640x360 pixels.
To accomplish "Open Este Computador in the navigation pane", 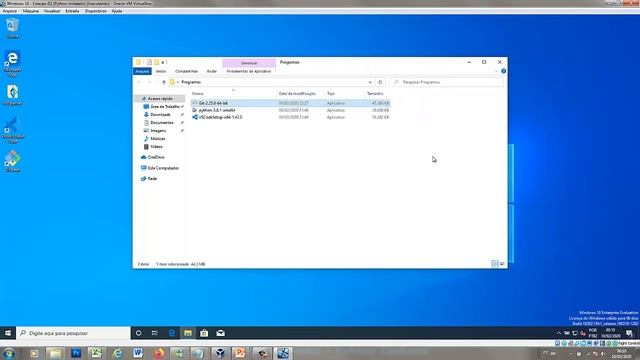I will (x=162, y=168).
